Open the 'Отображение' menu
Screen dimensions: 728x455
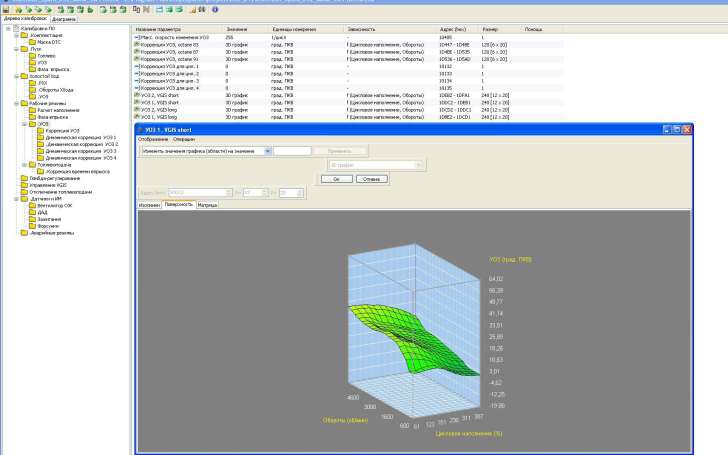pyautogui.click(x=153, y=139)
